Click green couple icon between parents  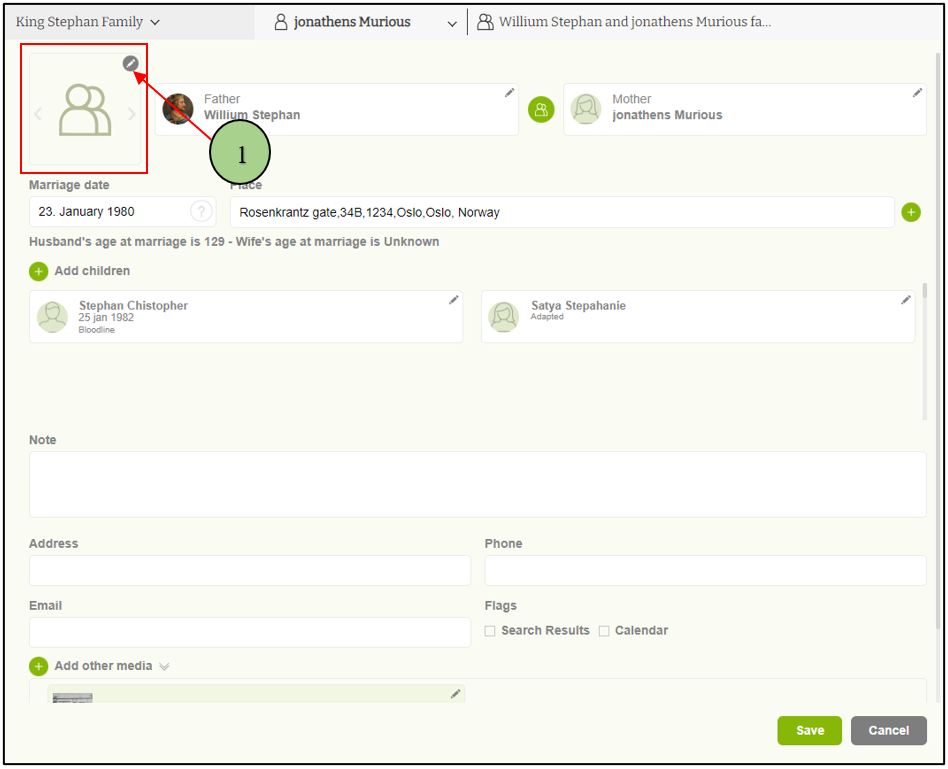tap(541, 110)
